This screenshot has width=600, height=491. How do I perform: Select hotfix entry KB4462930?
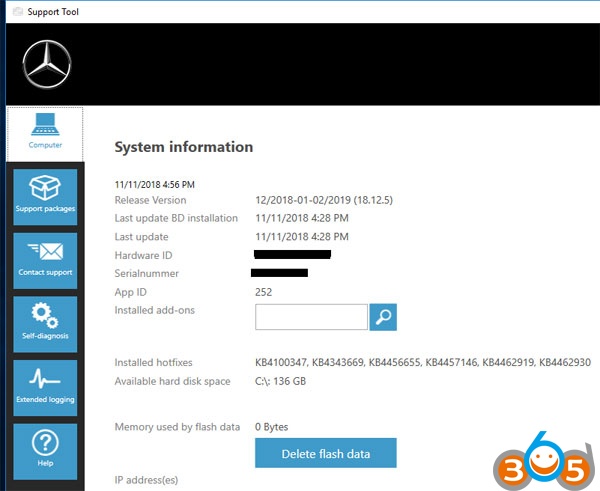565,362
